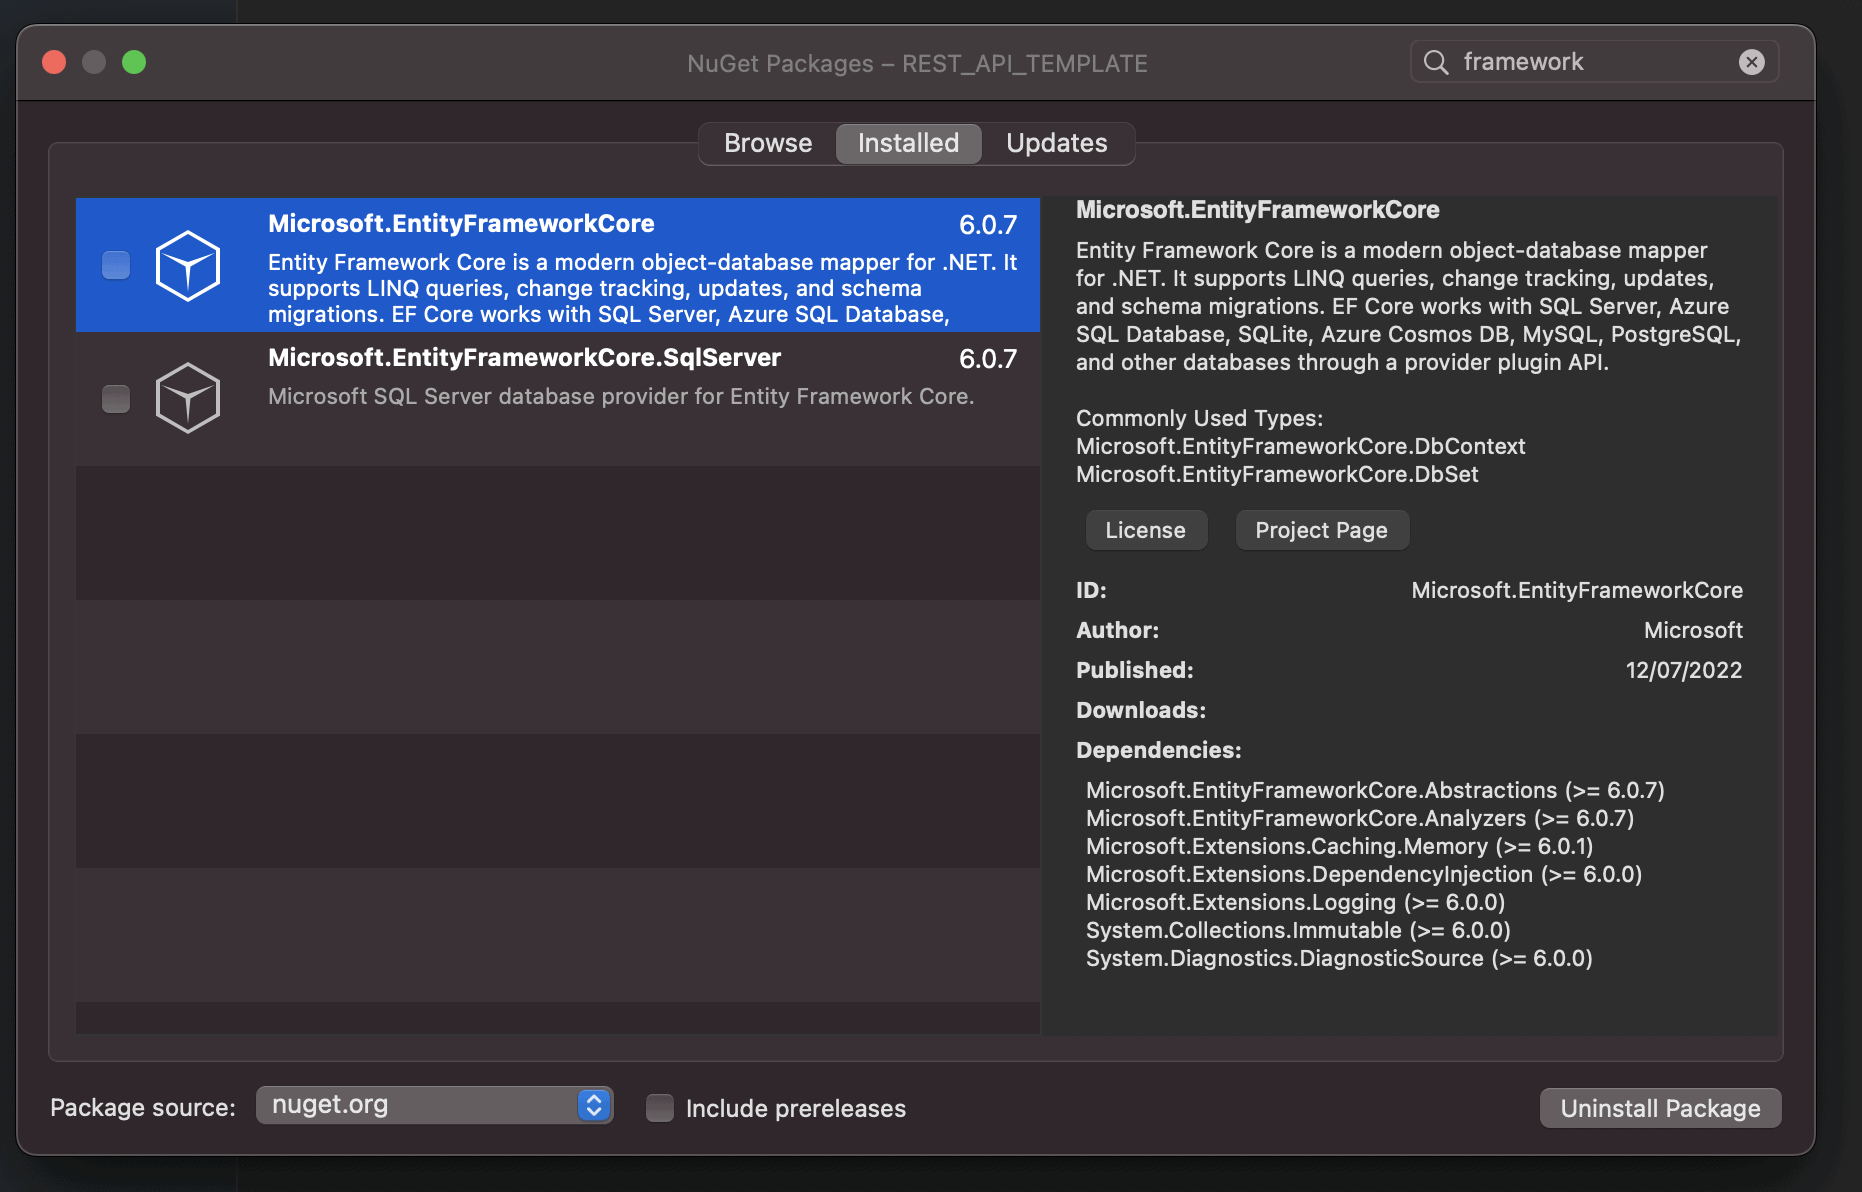Switch to the Browse tab
Screen dimensions: 1862x1192
point(768,143)
